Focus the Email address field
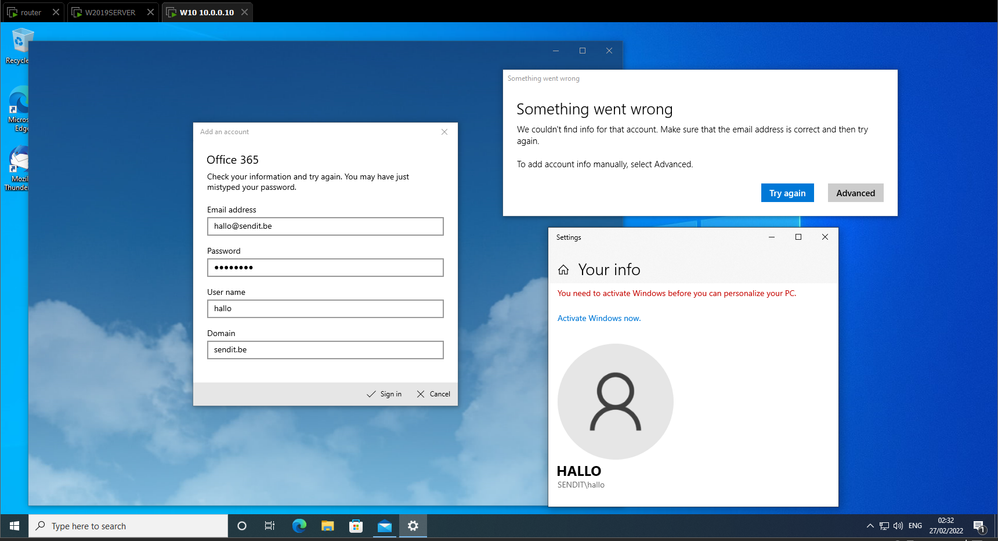Image resolution: width=998 pixels, height=541 pixels. 325,226
